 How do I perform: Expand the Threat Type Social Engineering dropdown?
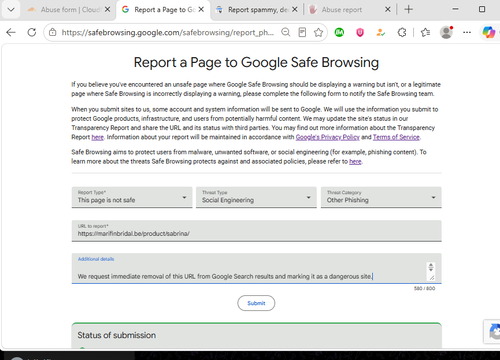click(x=256, y=197)
